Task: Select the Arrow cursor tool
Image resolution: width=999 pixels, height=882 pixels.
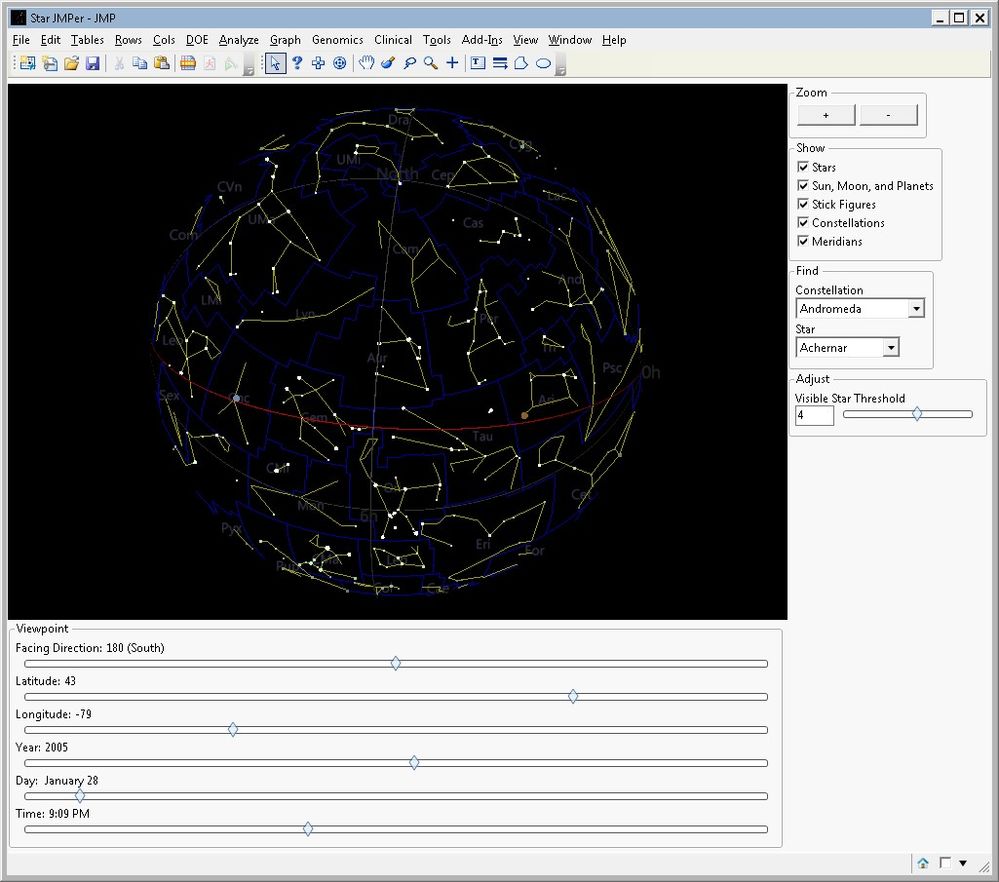Action: point(275,63)
